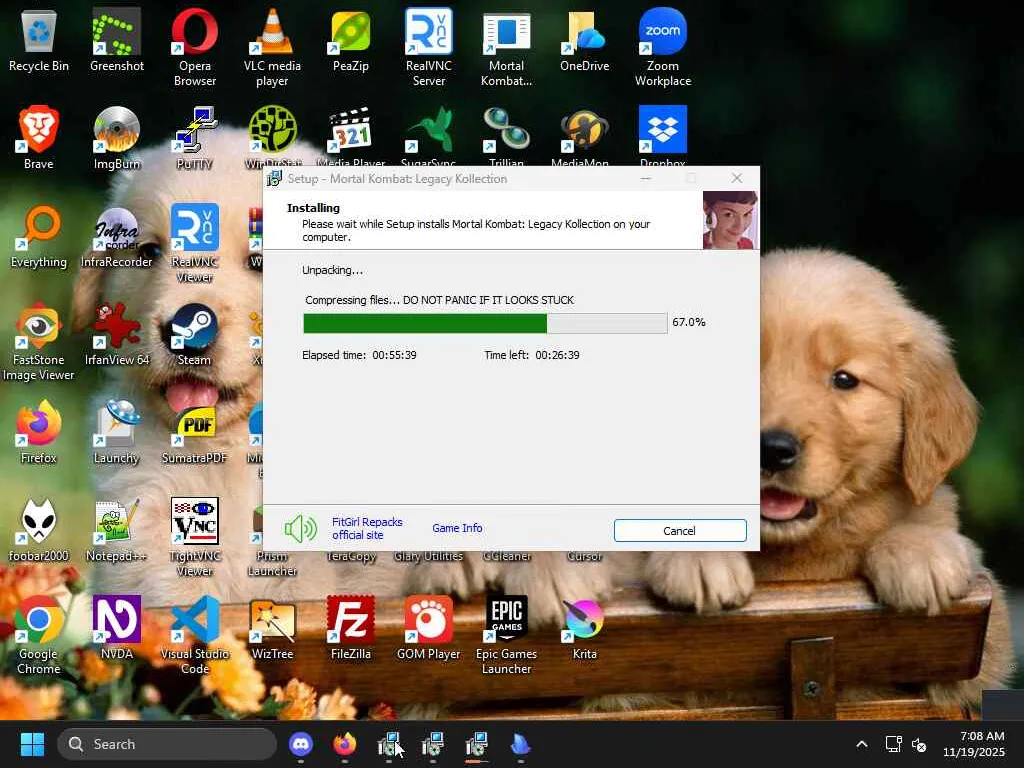The image size is (1024, 768).
Task: Open Setup window system menu icon
Action: point(275,178)
